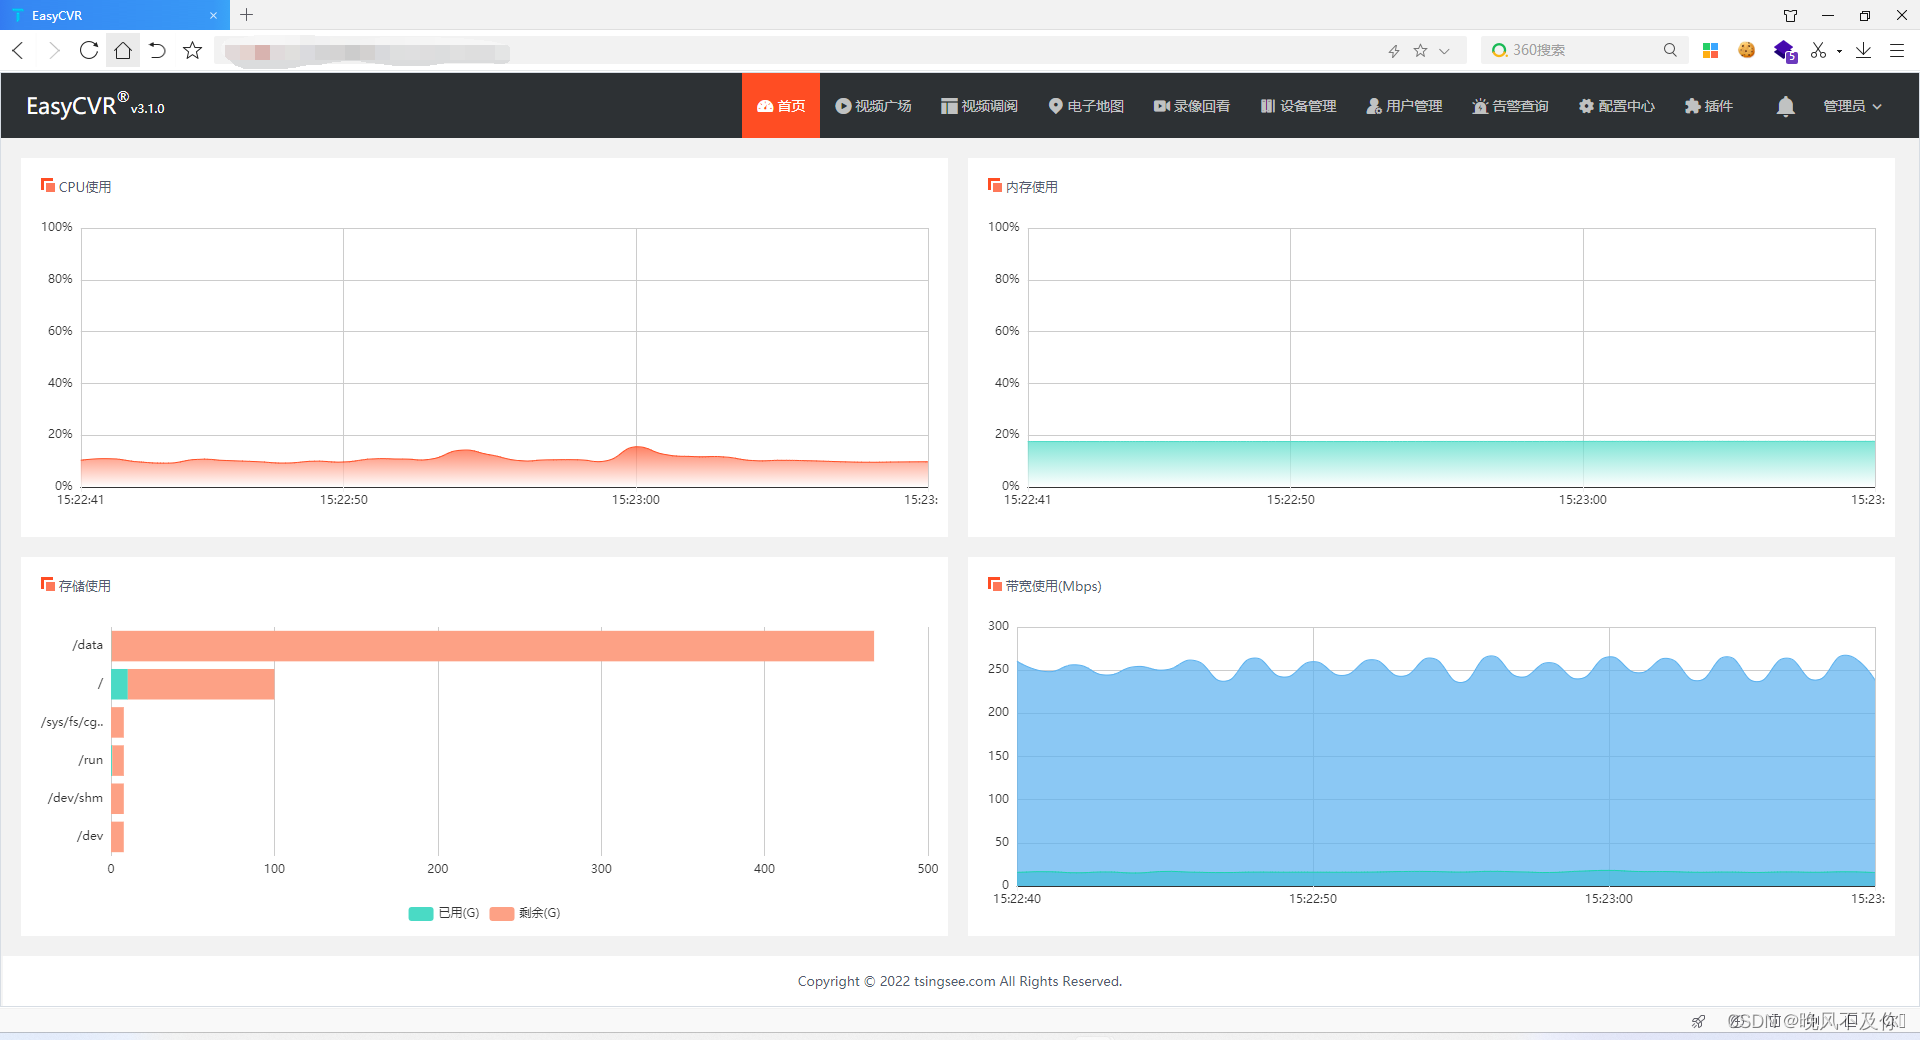Image resolution: width=1920 pixels, height=1040 pixels.
Task: Click the rocket icon in status bar
Action: [1698, 1021]
